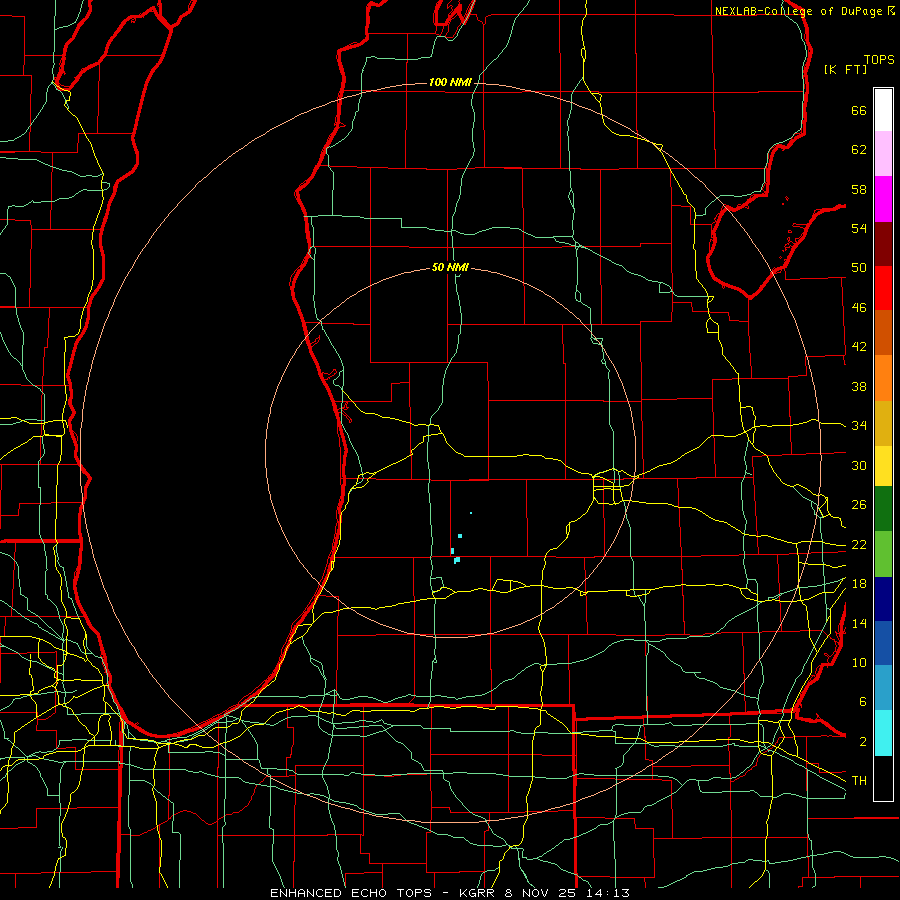This screenshot has width=900, height=900.
Task: Click the navy band between 14 and 18
Action: point(883,599)
